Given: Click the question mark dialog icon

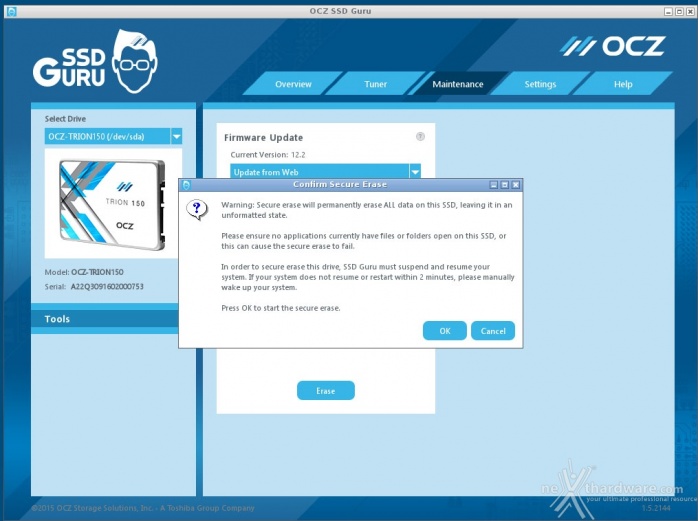Looking at the screenshot, I should point(197,209).
